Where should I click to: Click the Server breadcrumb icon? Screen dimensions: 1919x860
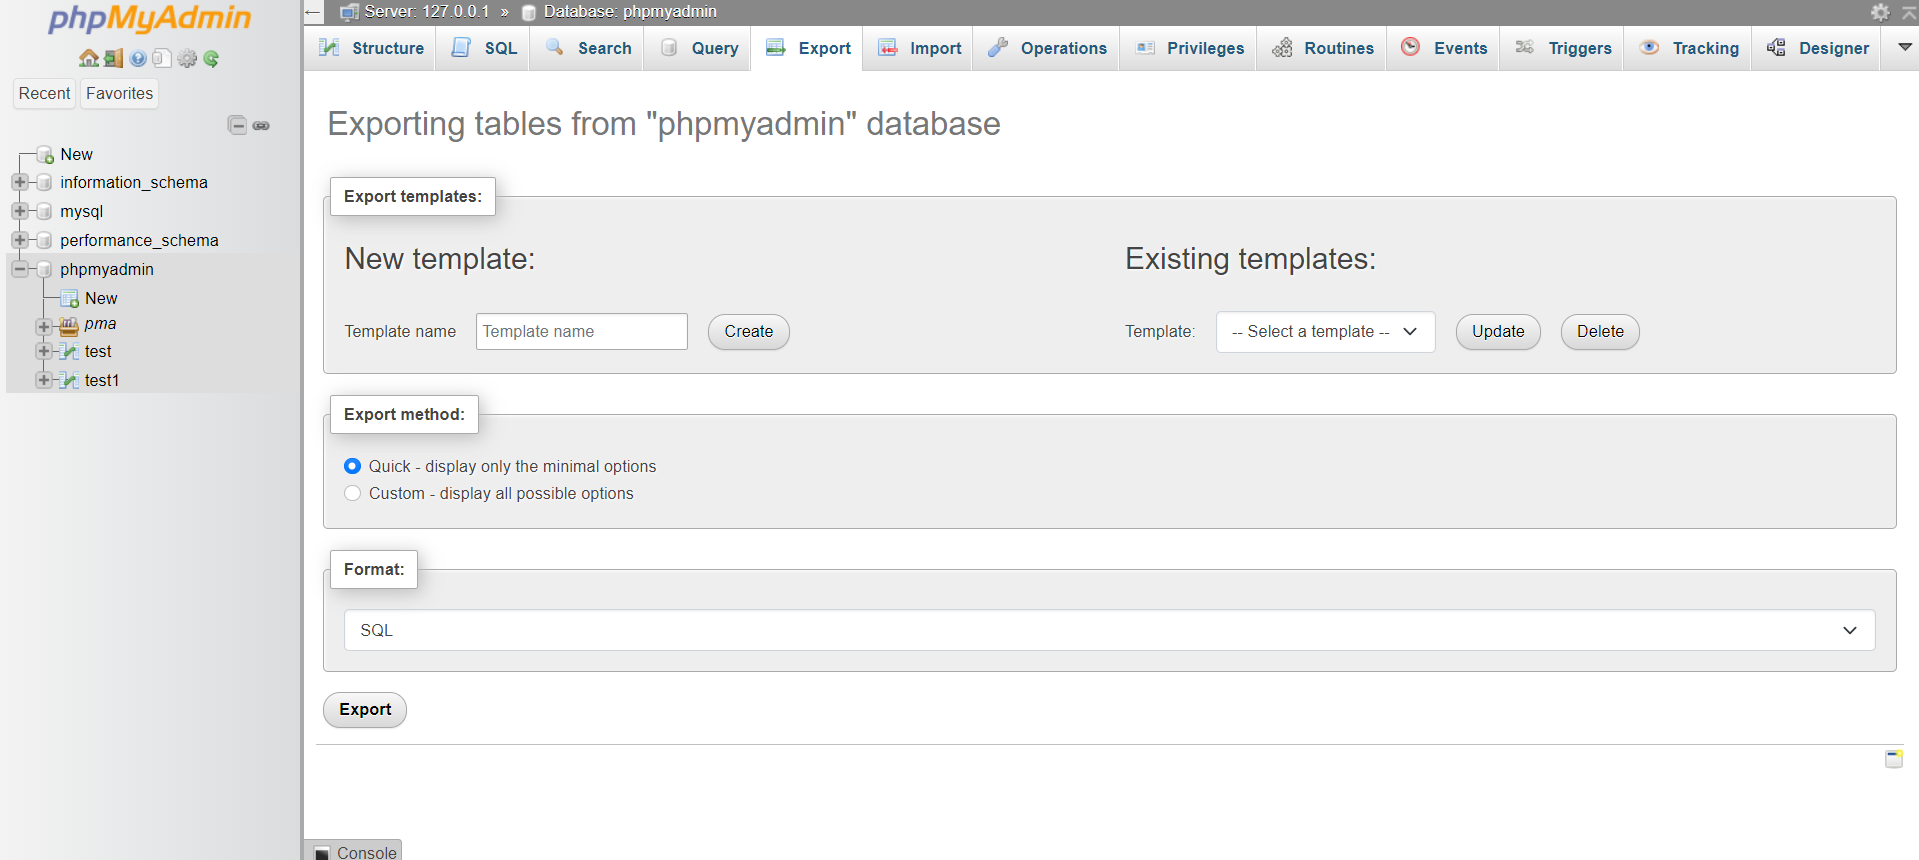(349, 12)
